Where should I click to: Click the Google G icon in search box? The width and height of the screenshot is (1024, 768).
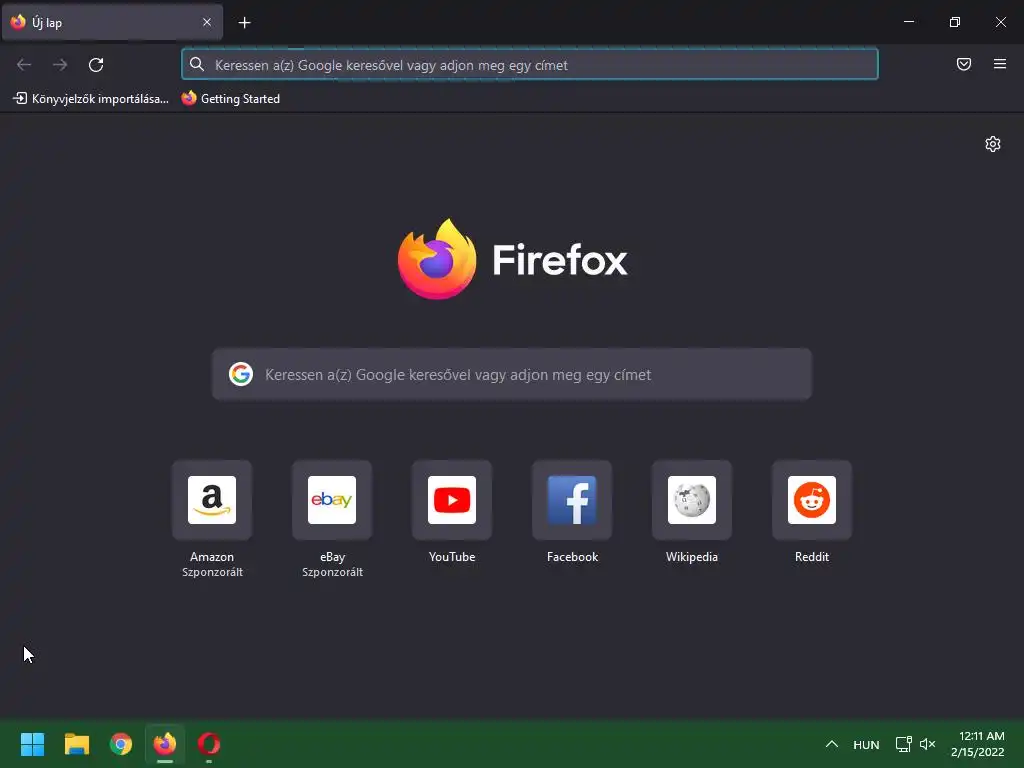click(241, 374)
